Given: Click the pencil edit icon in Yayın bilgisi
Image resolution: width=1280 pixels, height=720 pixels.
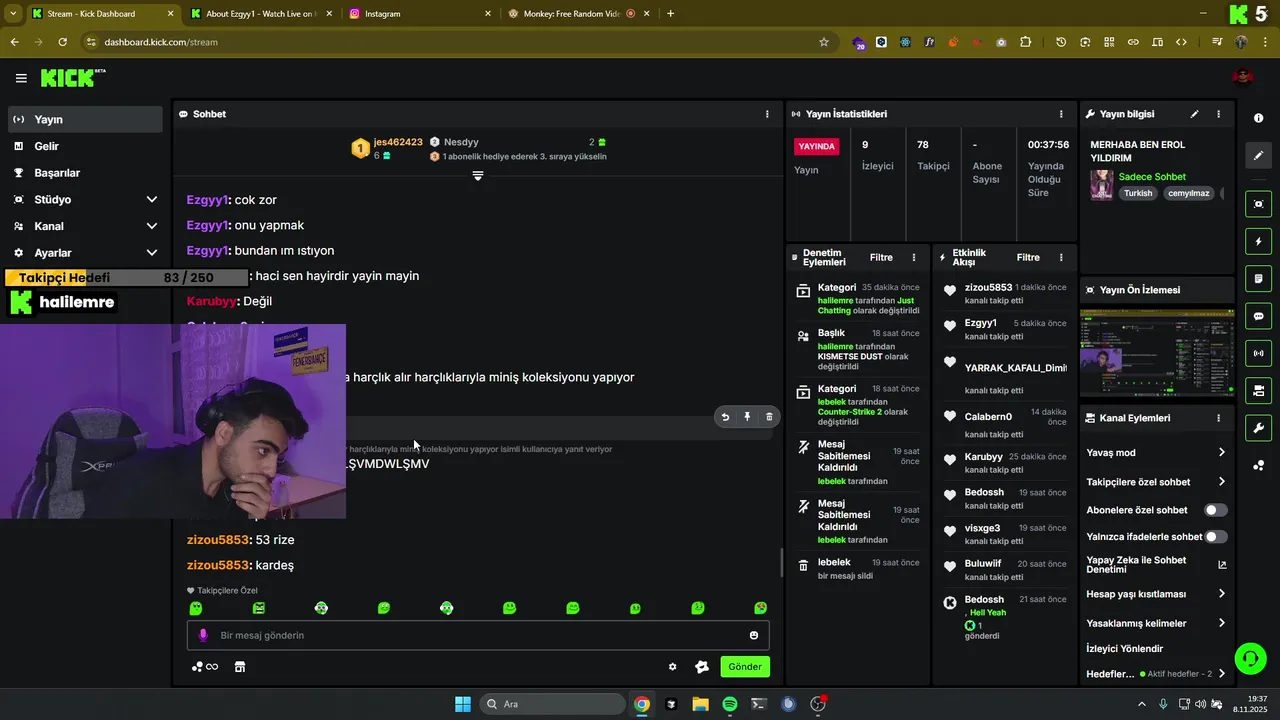Looking at the screenshot, I should pyautogui.click(x=1194, y=114).
